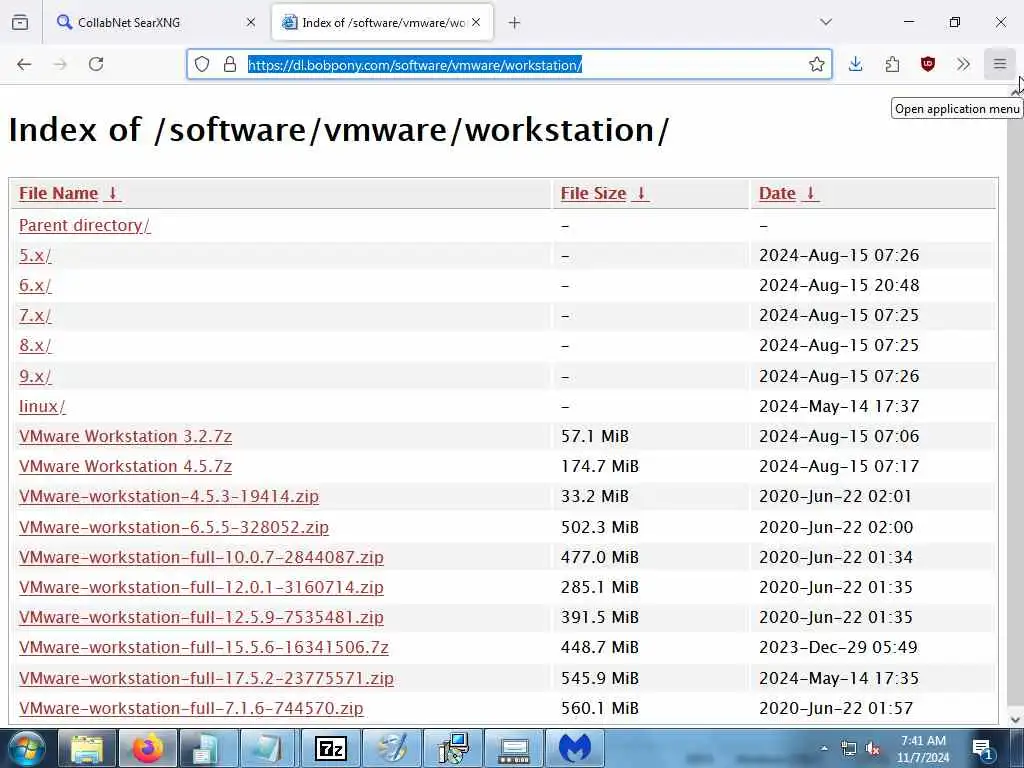1024x768 pixels.
Task: Open Windows Explorer from taskbar
Action: tap(87, 748)
